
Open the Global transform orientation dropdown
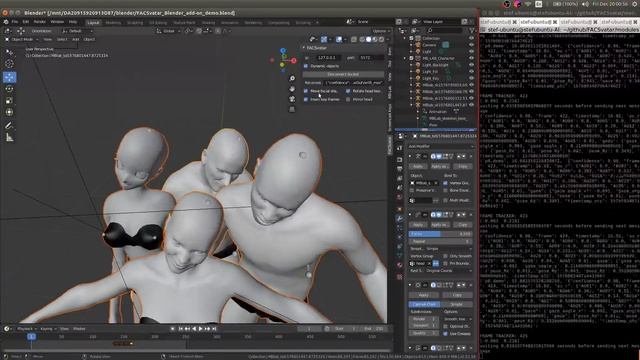point(169,31)
